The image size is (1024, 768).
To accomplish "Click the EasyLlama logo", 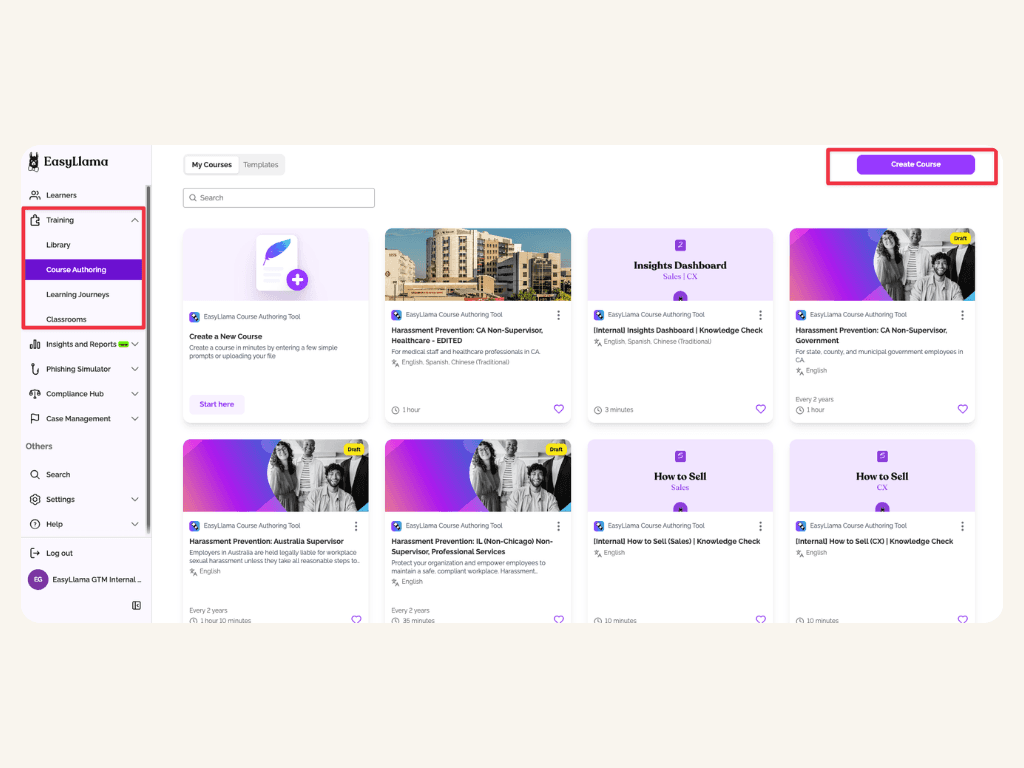I will pos(69,161).
